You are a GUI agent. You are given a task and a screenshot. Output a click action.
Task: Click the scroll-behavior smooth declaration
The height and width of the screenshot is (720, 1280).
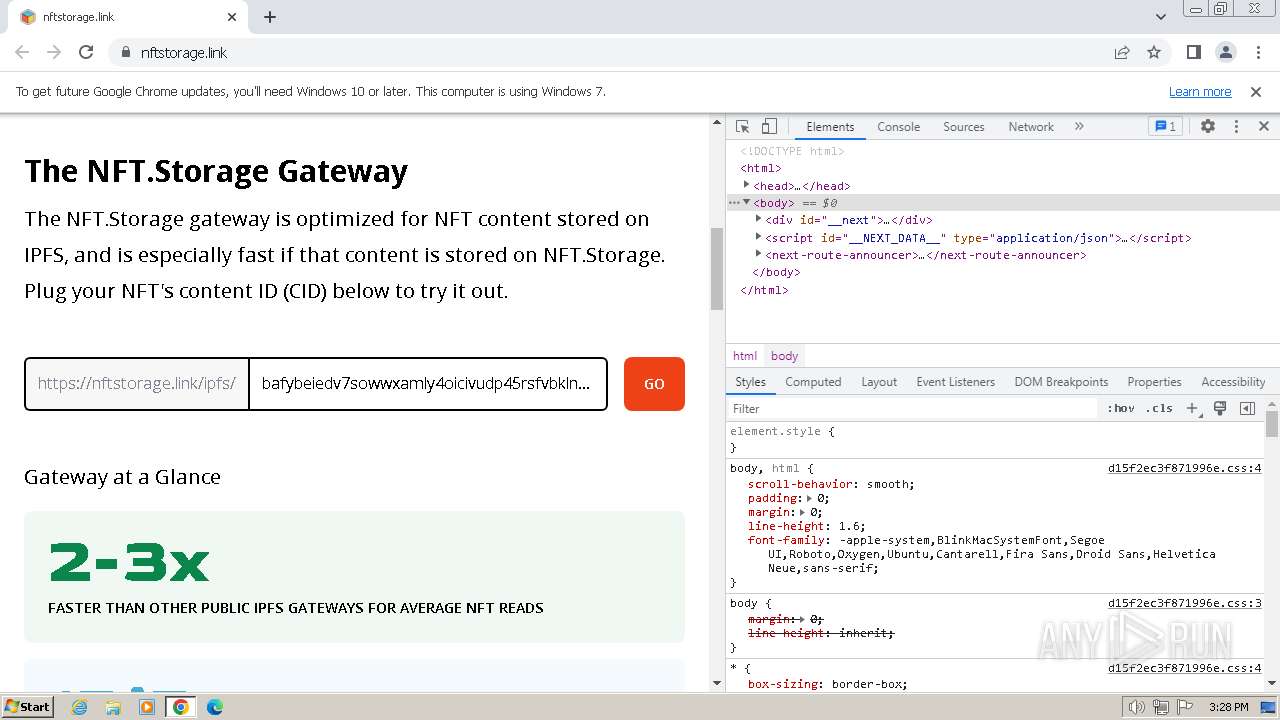point(831,484)
